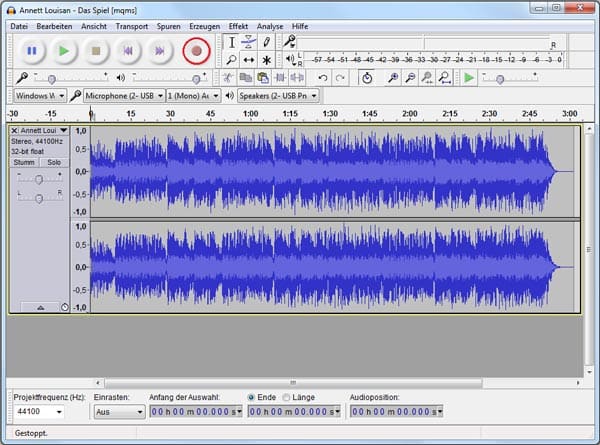Image resolution: width=600 pixels, height=445 pixels.
Task: Click the Pause transport button
Action: (x=31, y=50)
